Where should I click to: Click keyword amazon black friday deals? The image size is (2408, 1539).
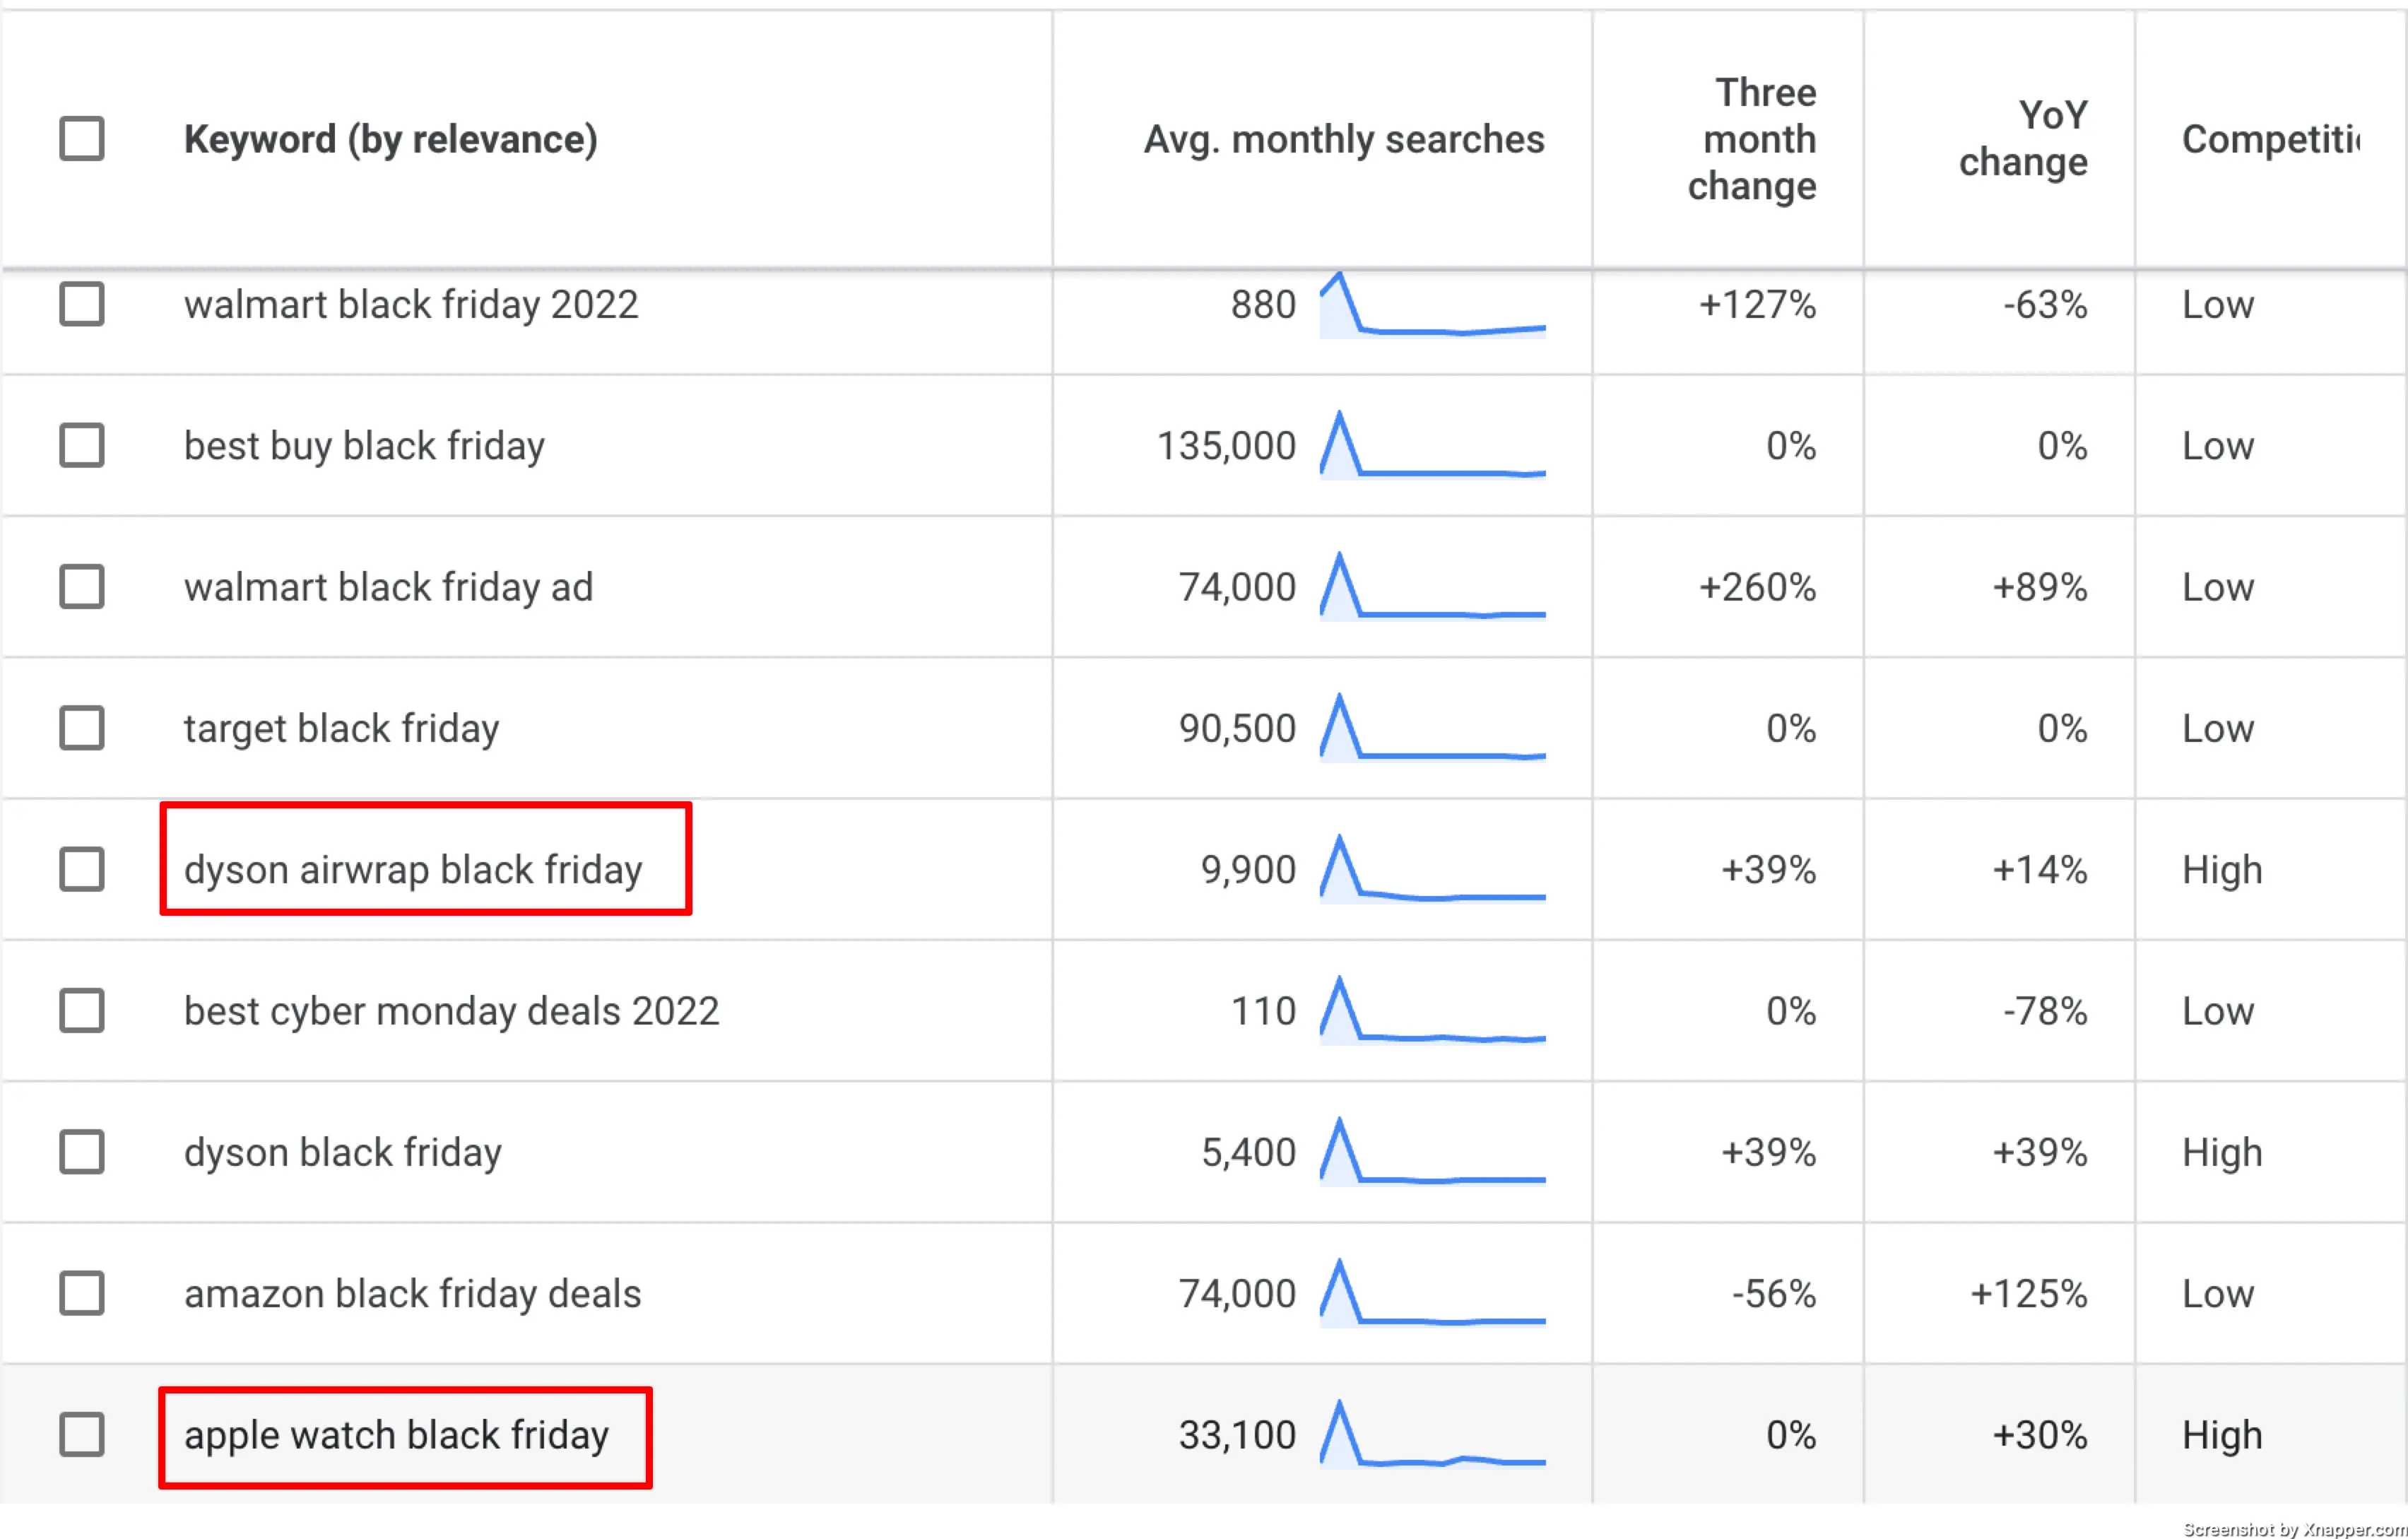413,1294
